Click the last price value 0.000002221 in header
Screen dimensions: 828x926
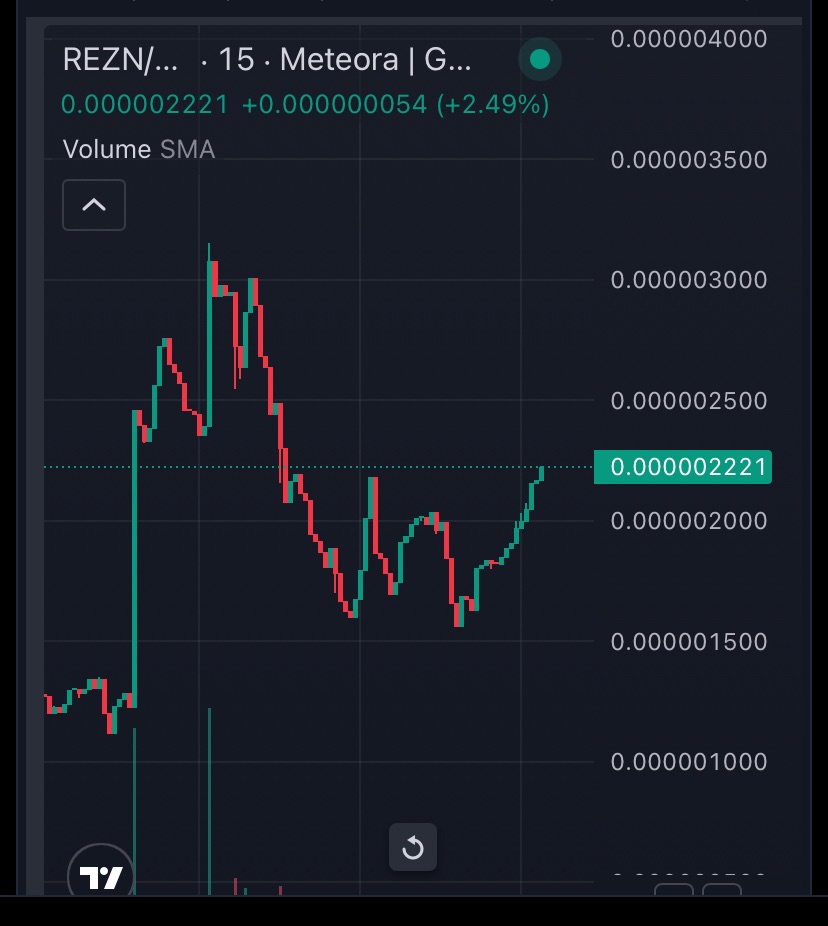tap(145, 104)
